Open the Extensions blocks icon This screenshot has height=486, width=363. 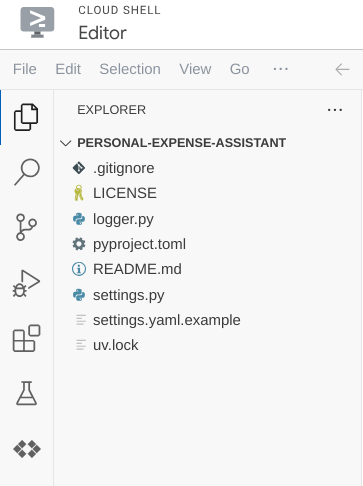pos(26,338)
